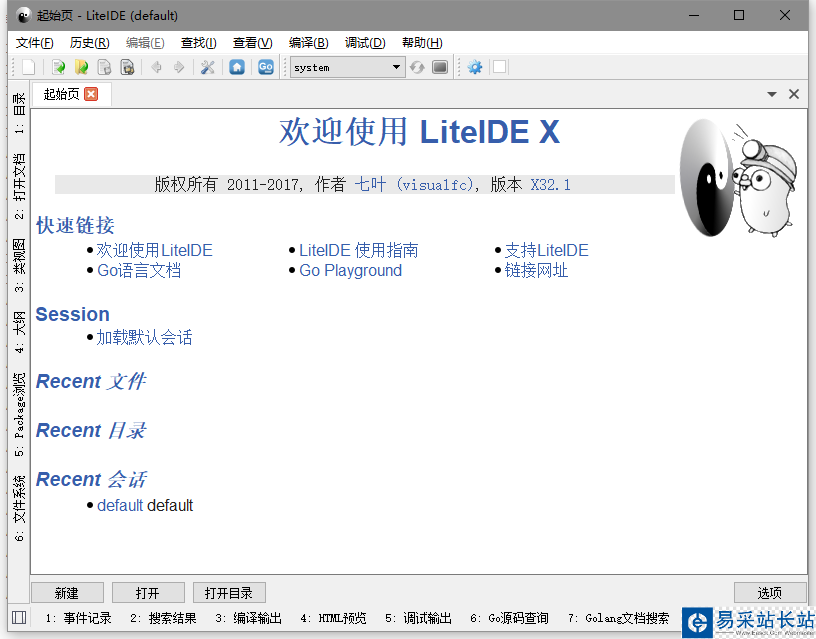Click the 选项 button

click(x=770, y=593)
